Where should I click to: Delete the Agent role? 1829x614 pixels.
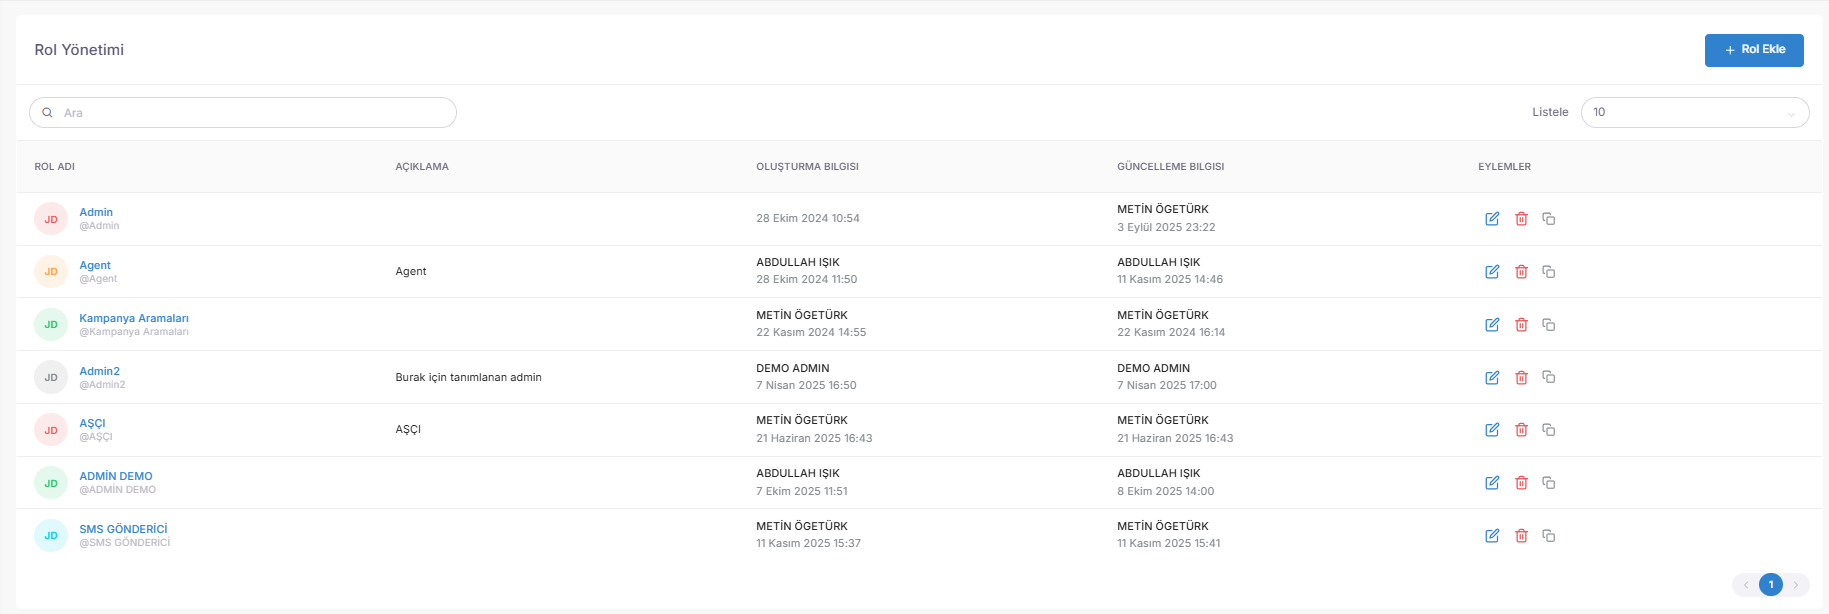pyautogui.click(x=1521, y=272)
